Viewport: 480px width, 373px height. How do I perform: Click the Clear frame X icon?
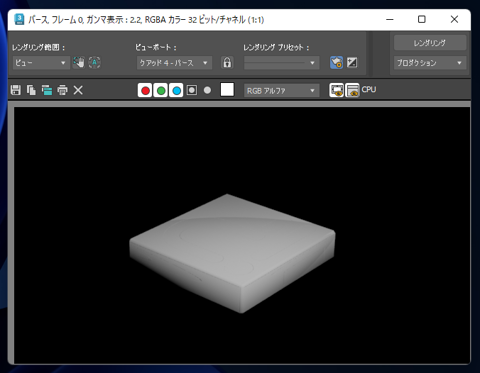pos(78,90)
